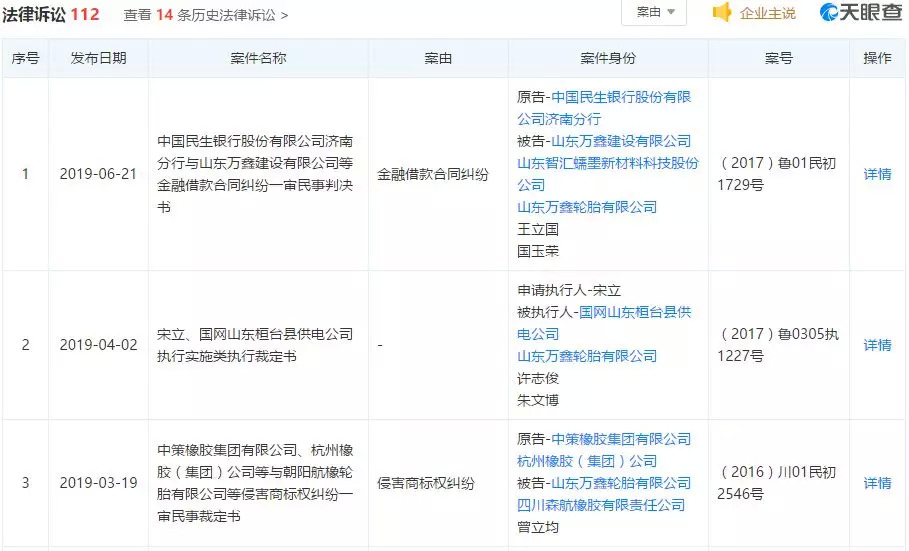
Task: Open 山东万鑫轮胎有限公司 link in row 2
Action: 587,356
